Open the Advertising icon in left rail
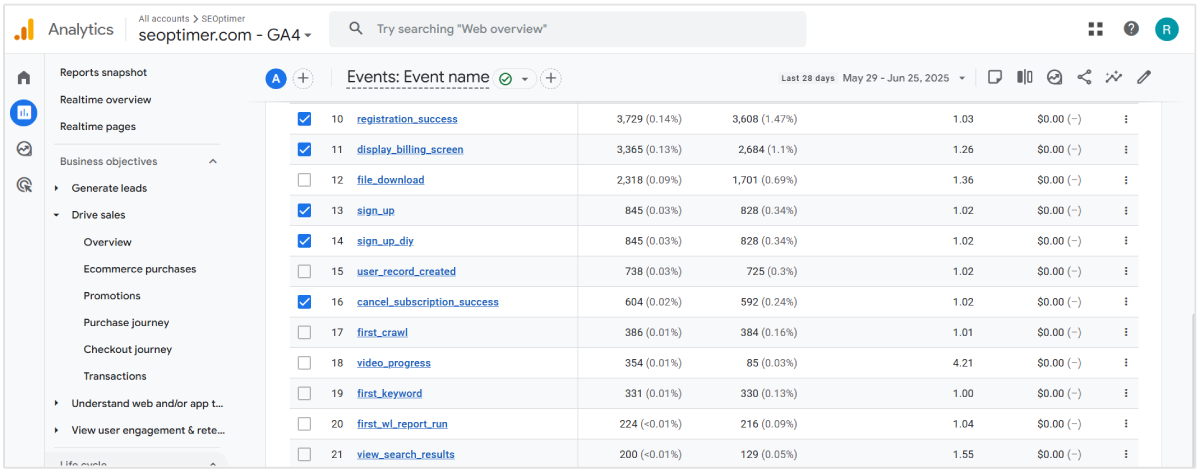1200x473 pixels. 24,185
